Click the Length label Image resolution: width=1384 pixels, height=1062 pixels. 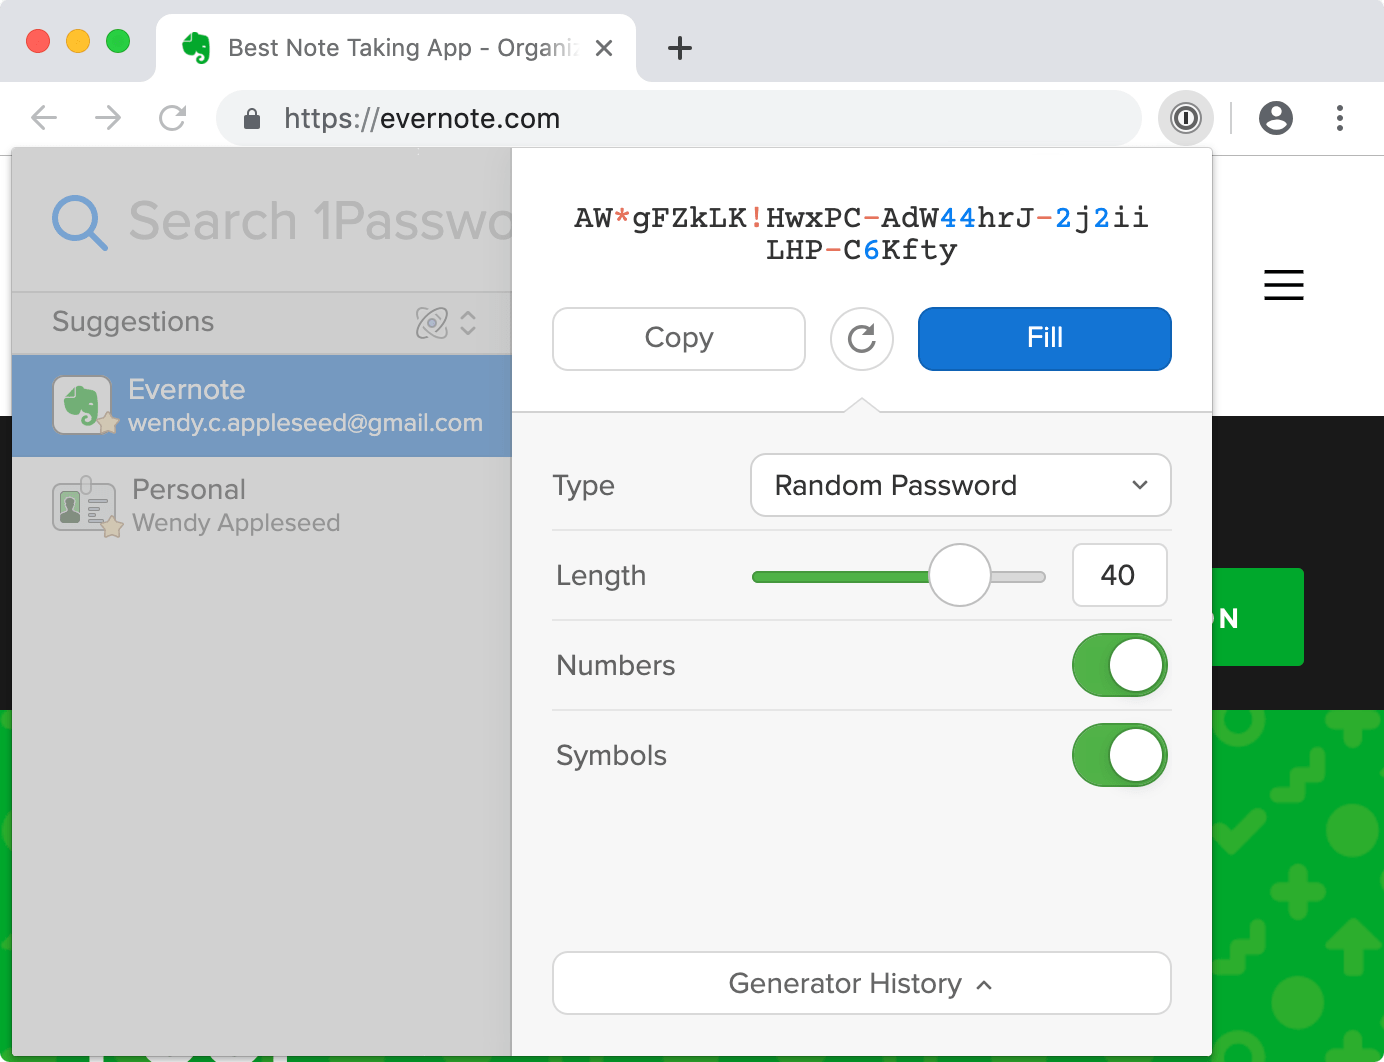tap(601, 576)
